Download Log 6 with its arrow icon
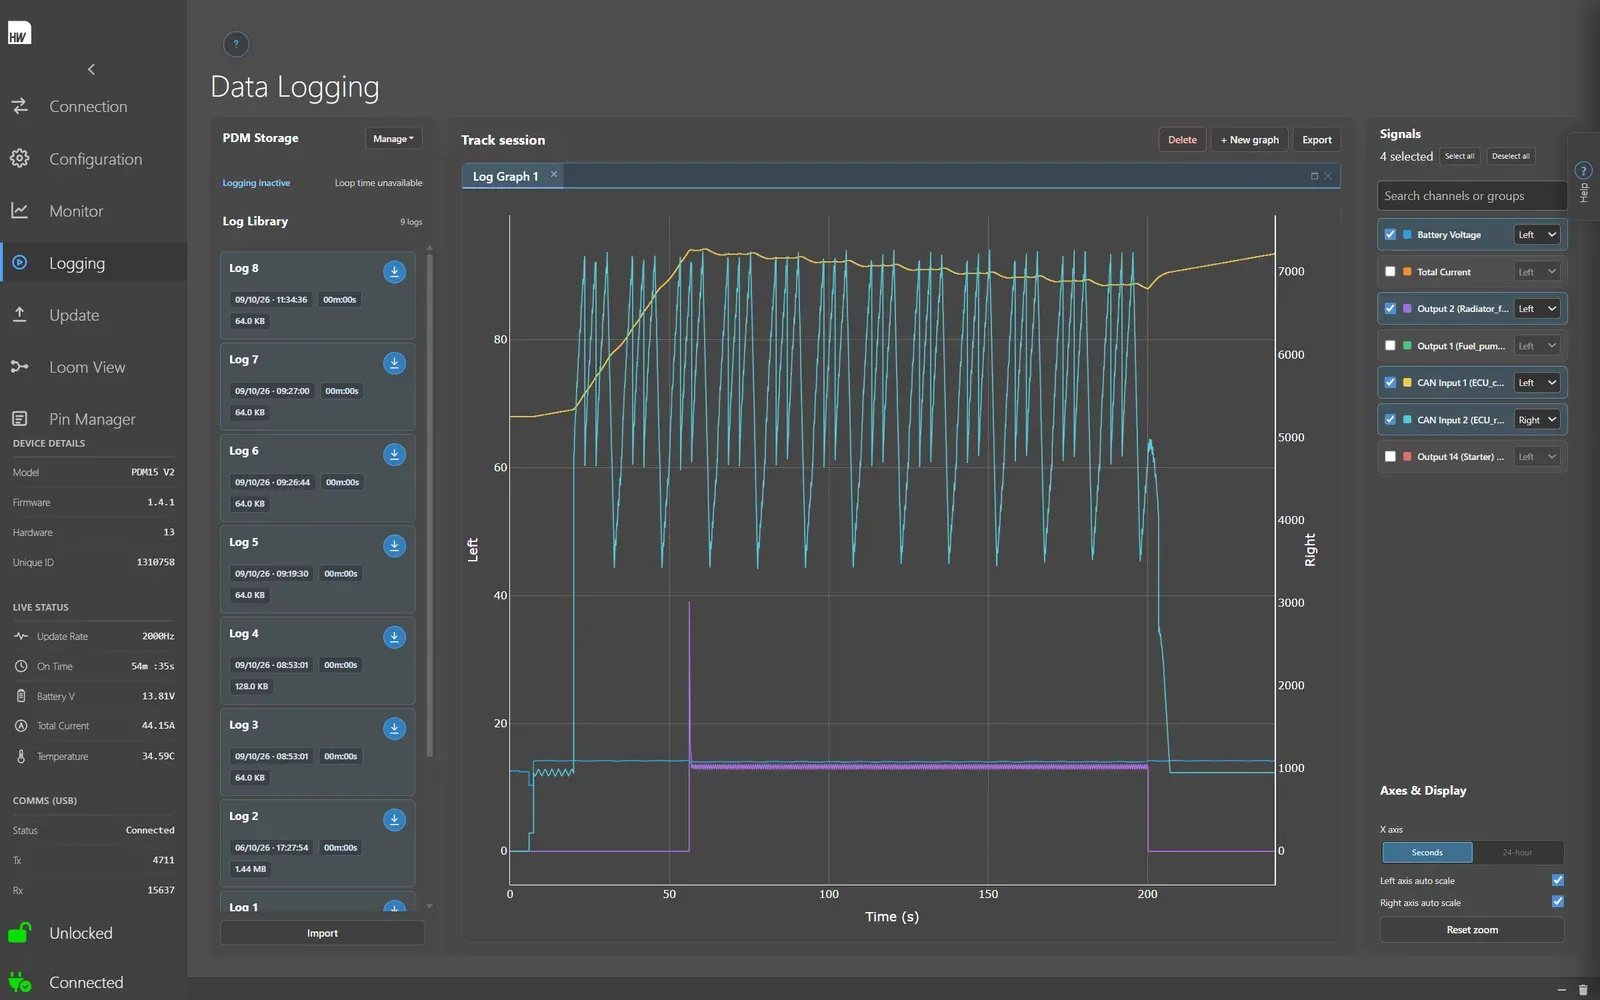The image size is (1600, 1000). (x=394, y=454)
